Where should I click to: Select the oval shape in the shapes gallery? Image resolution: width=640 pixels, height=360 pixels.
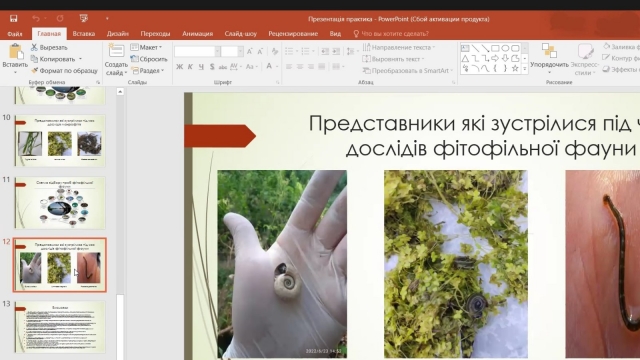coord(505,48)
